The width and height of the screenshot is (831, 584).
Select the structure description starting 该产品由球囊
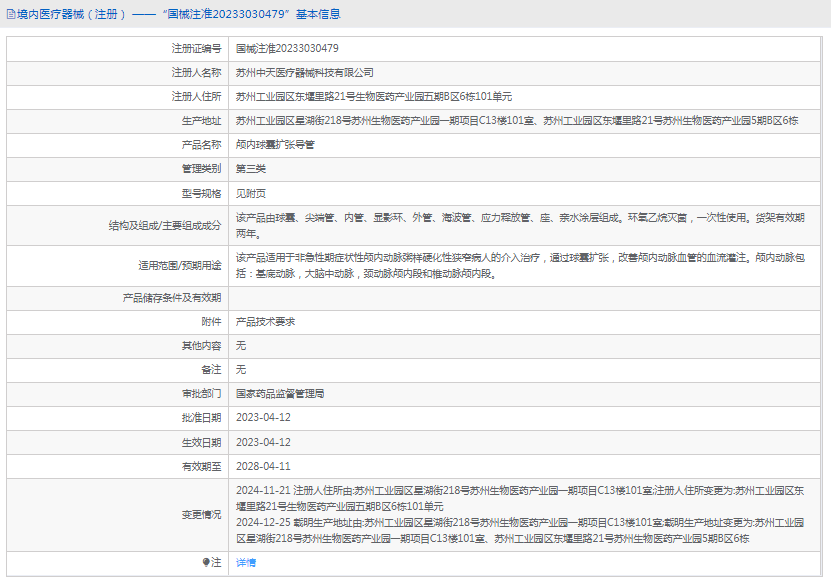coord(520,226)
